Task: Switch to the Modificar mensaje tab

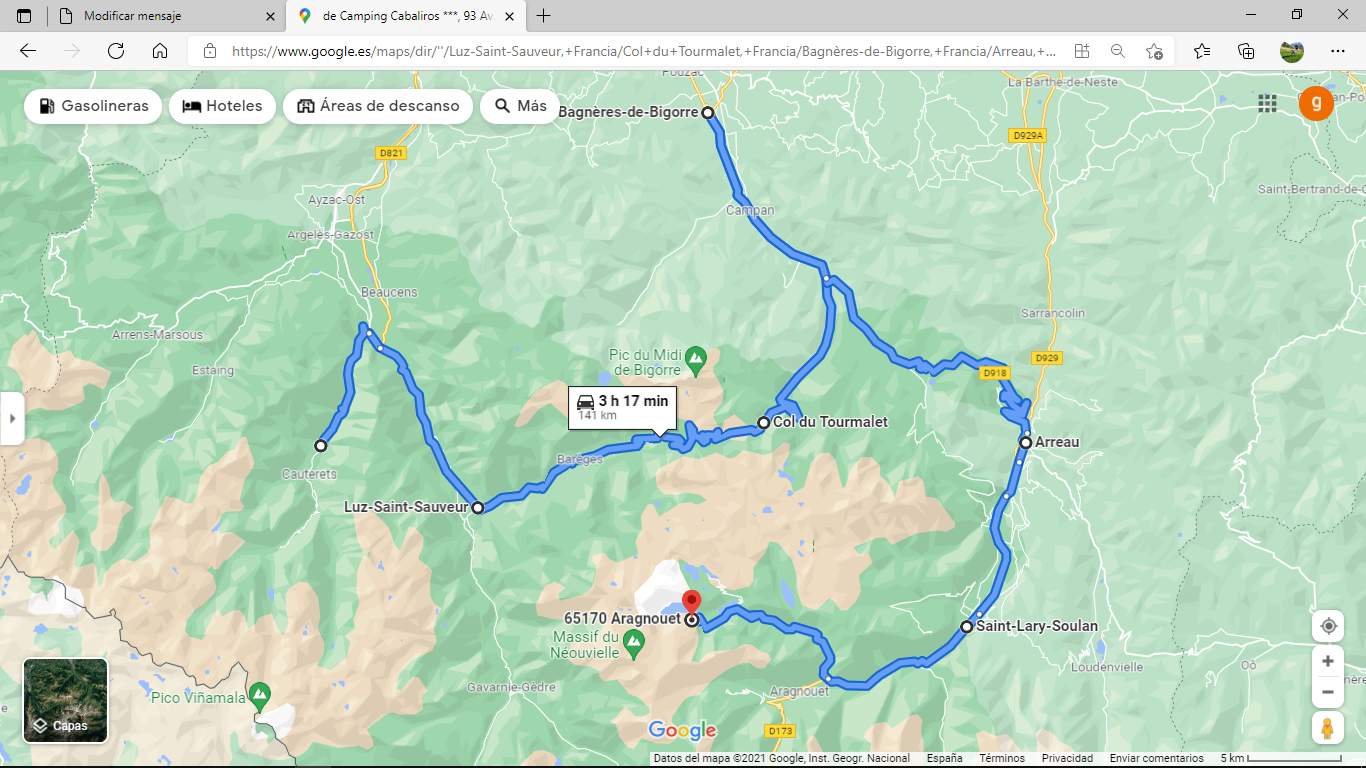Action: [166, 16]
